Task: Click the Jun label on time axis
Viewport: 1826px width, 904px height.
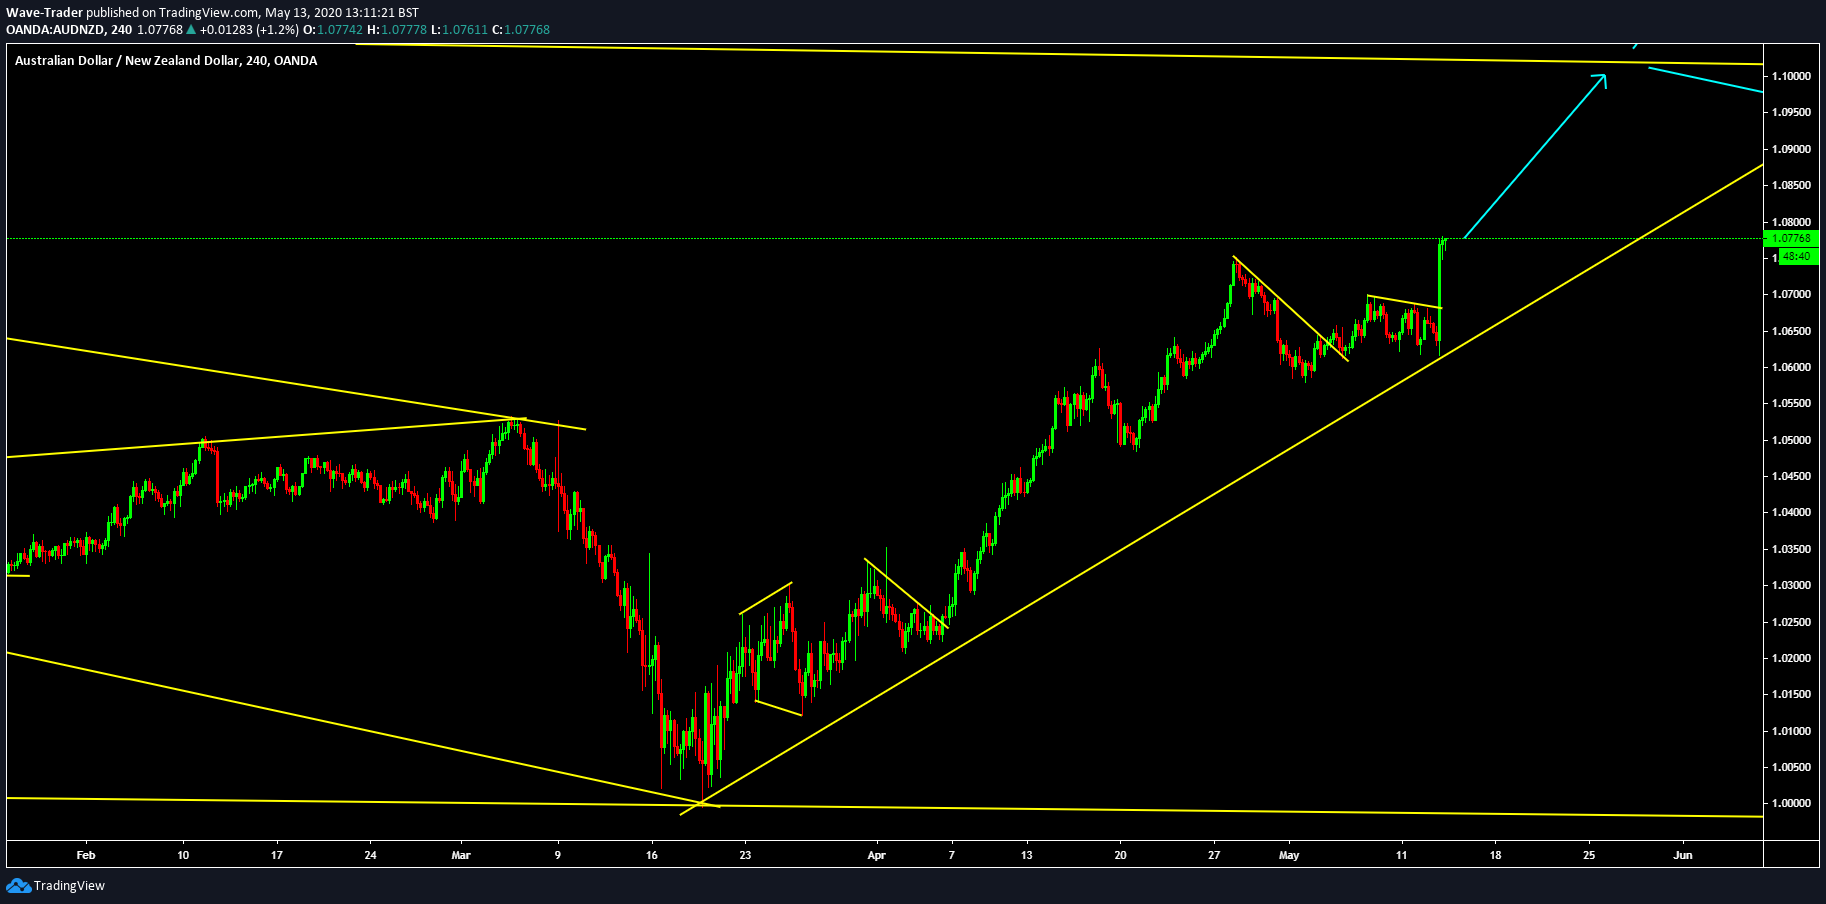Action: [1683, 855]
